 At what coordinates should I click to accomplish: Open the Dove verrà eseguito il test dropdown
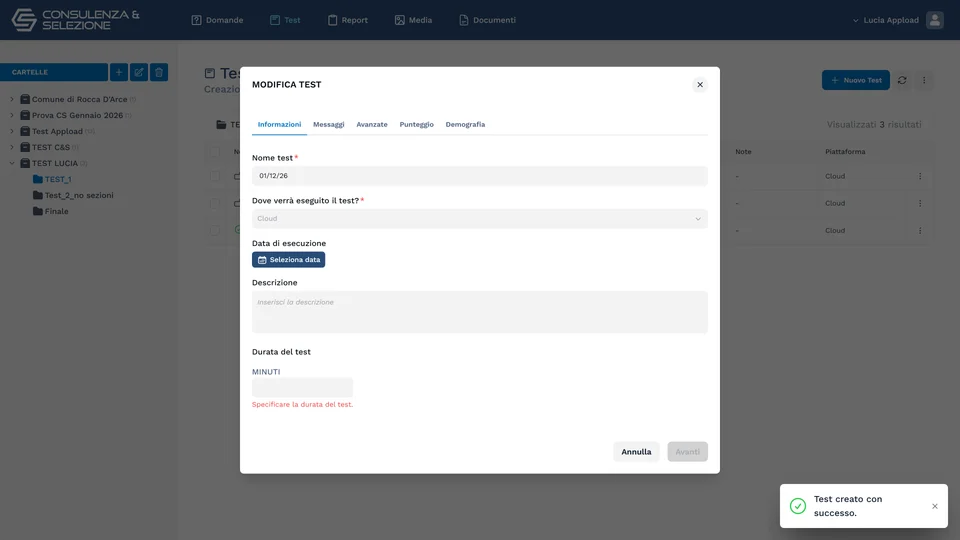(479, 219)
